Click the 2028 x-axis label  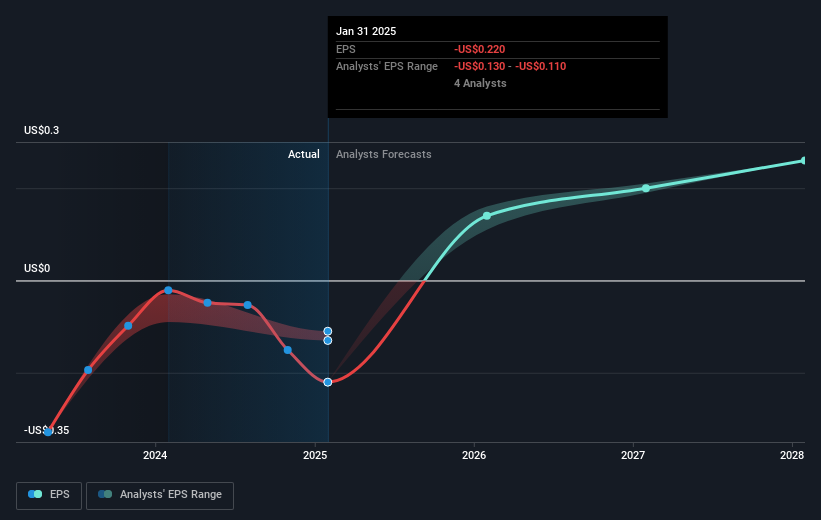pyautogui.click(x=792, y=455)
